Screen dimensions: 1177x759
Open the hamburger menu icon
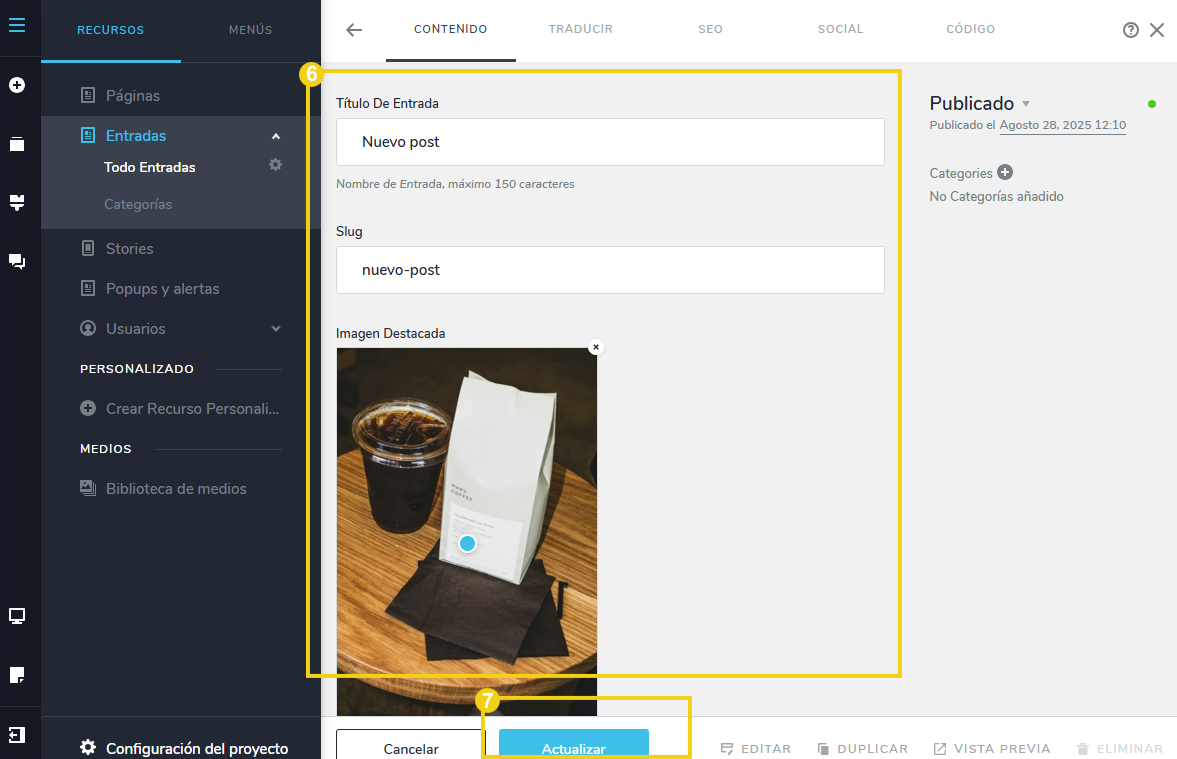pos(17,26)
